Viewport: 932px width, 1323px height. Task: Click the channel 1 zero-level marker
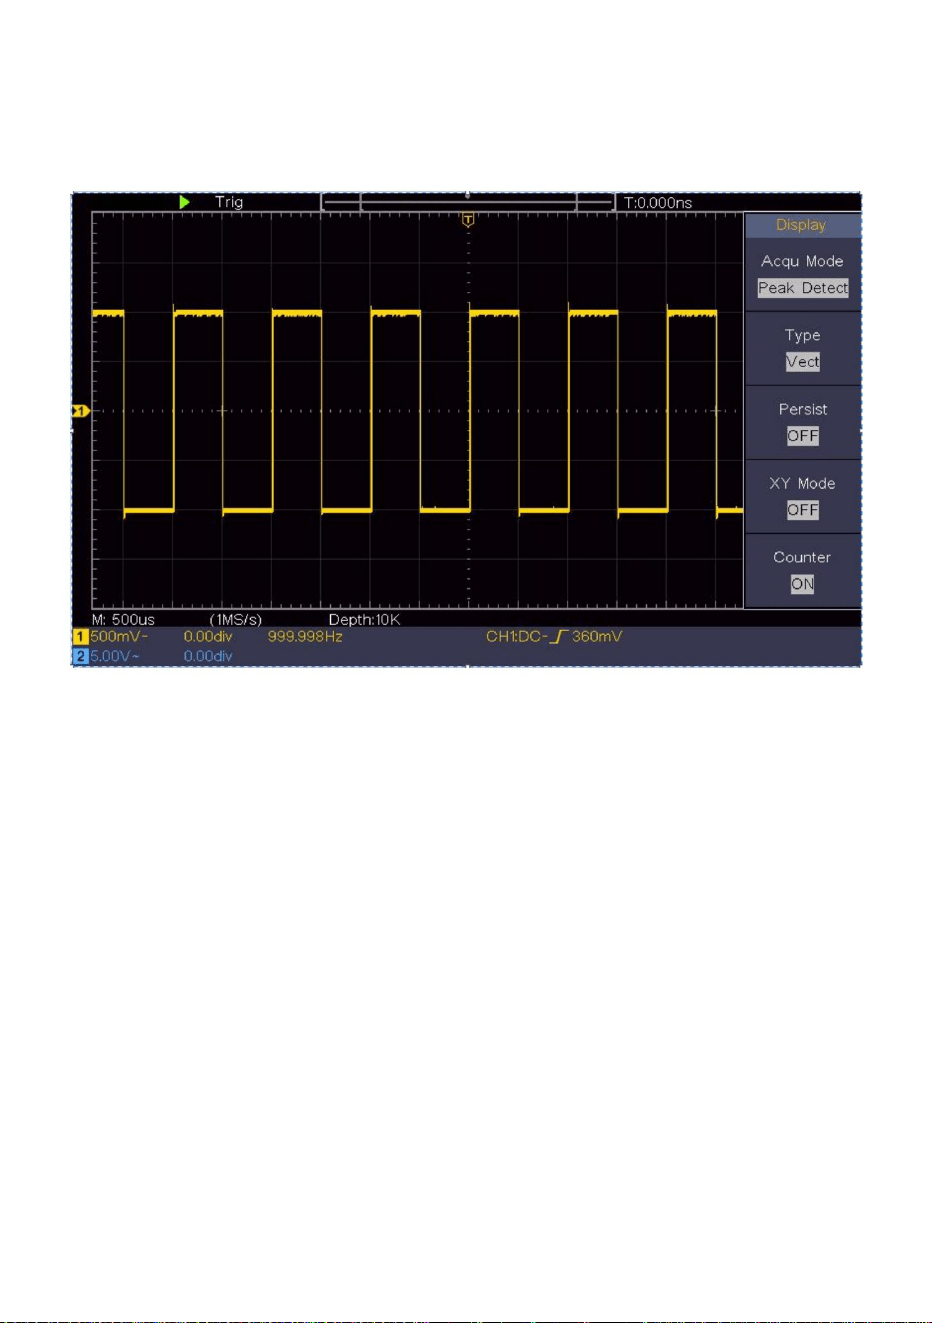tap(80, 411)
